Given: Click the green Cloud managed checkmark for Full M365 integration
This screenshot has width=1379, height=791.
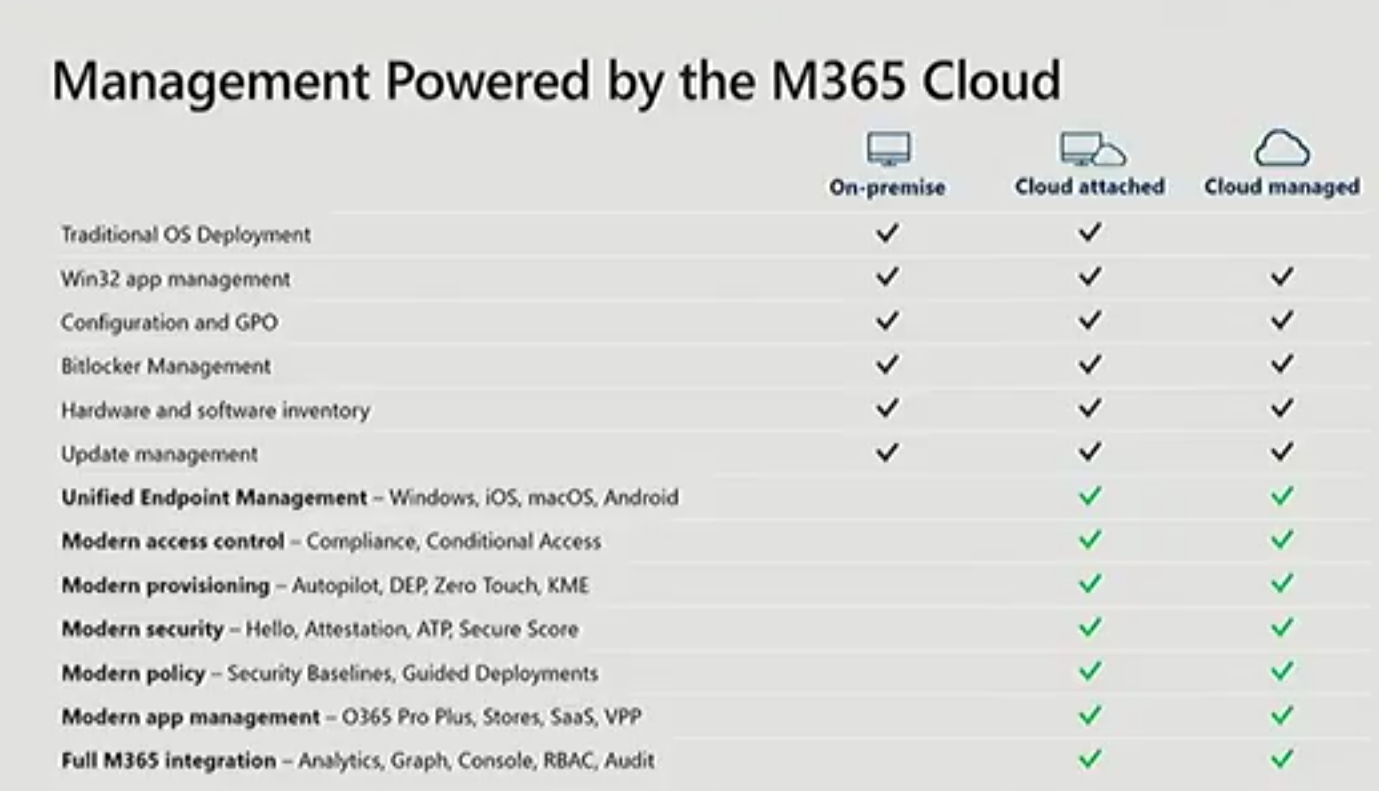Looking at the screenshot, I should pos(1282,759).
